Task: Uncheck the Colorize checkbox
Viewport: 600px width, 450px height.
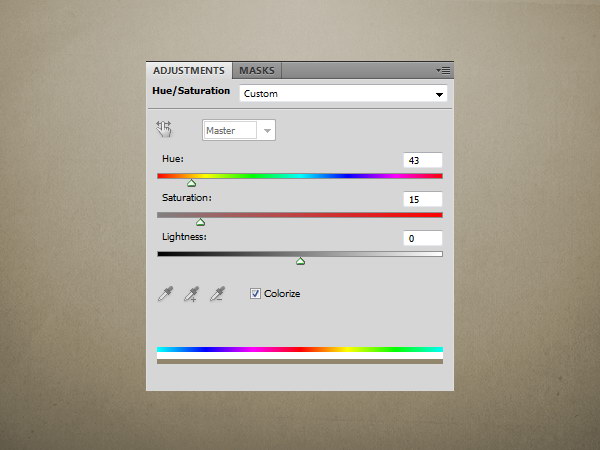Action: point(255,294)
